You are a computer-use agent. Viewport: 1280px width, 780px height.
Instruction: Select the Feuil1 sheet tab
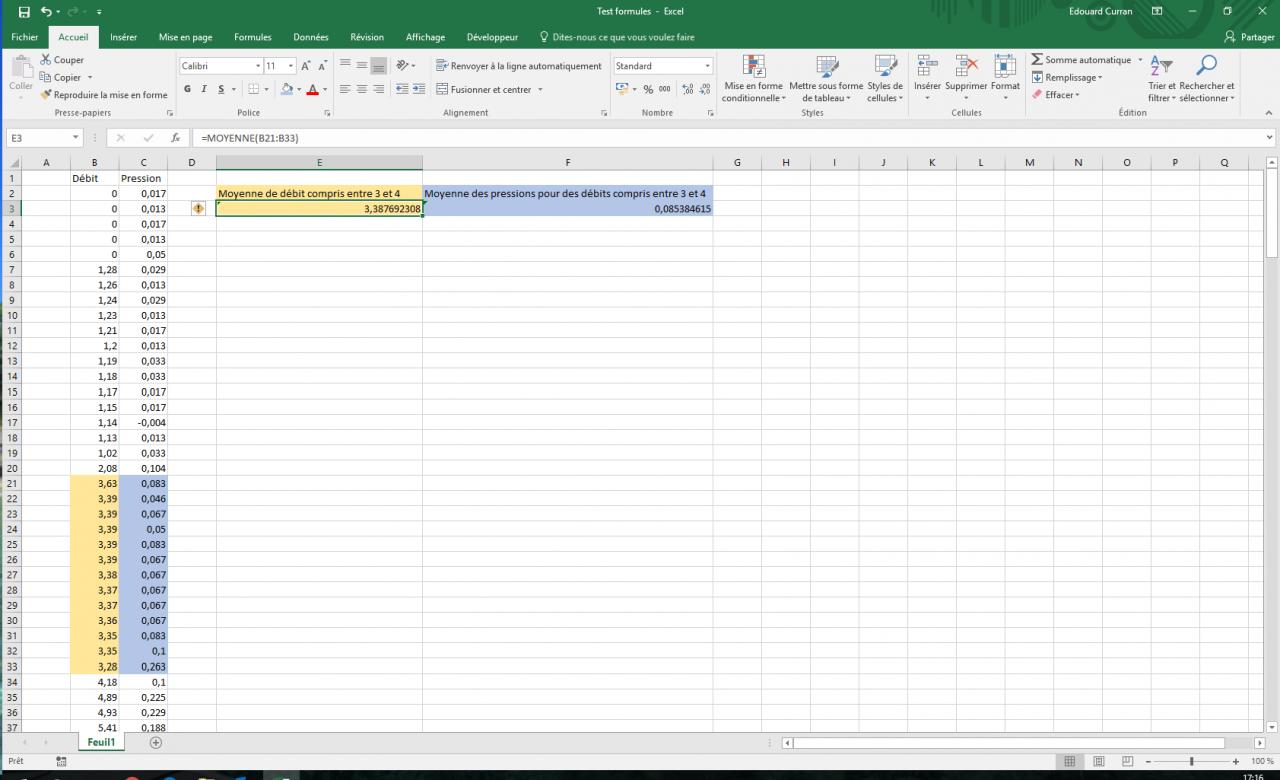point(101,743)
